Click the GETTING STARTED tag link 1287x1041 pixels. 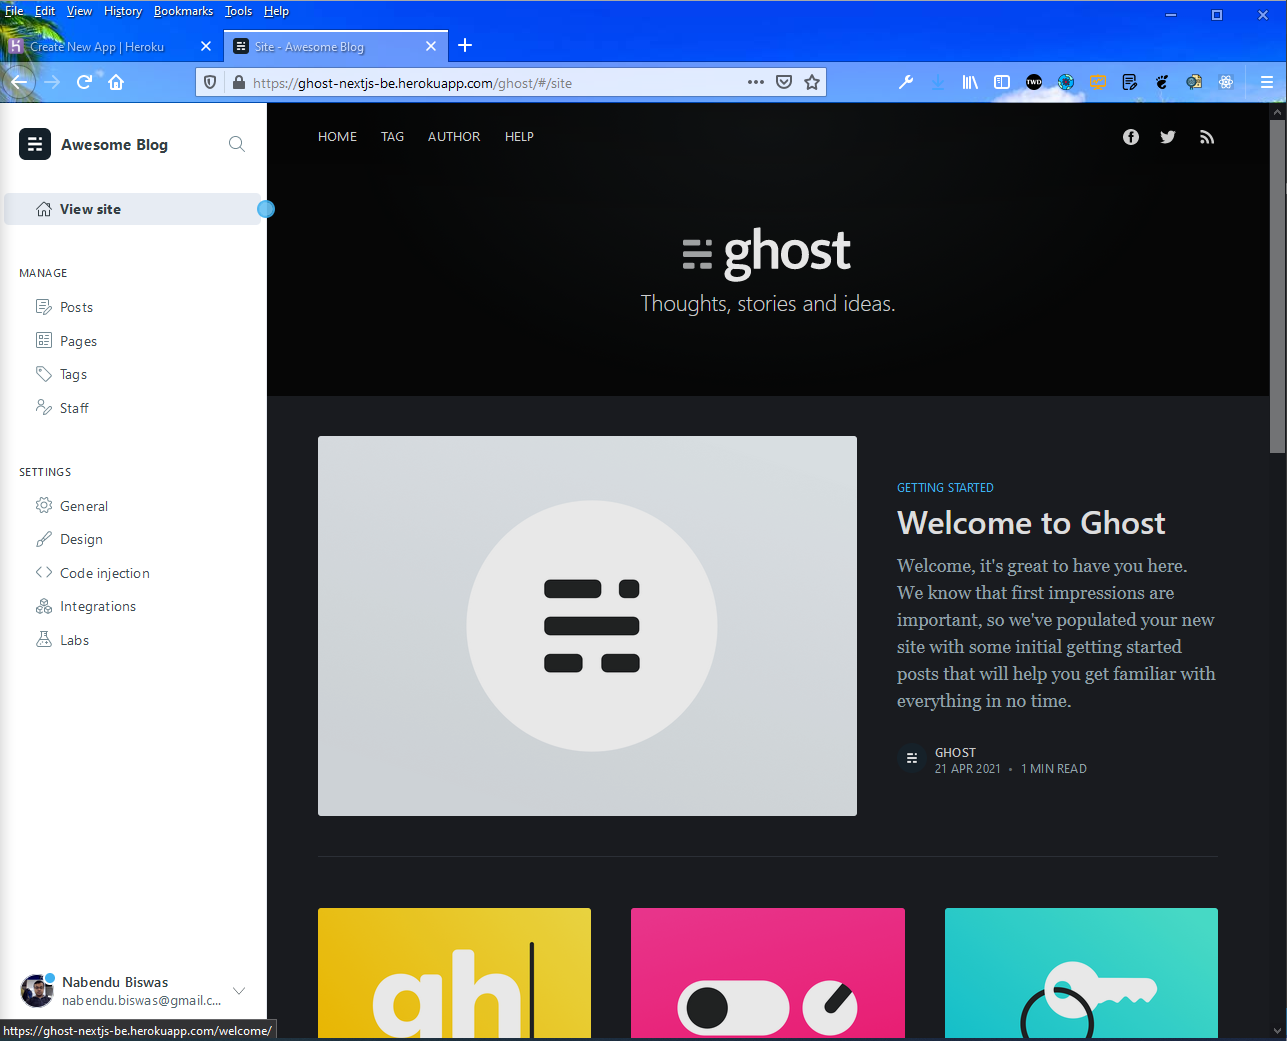(x=945, y=488)
